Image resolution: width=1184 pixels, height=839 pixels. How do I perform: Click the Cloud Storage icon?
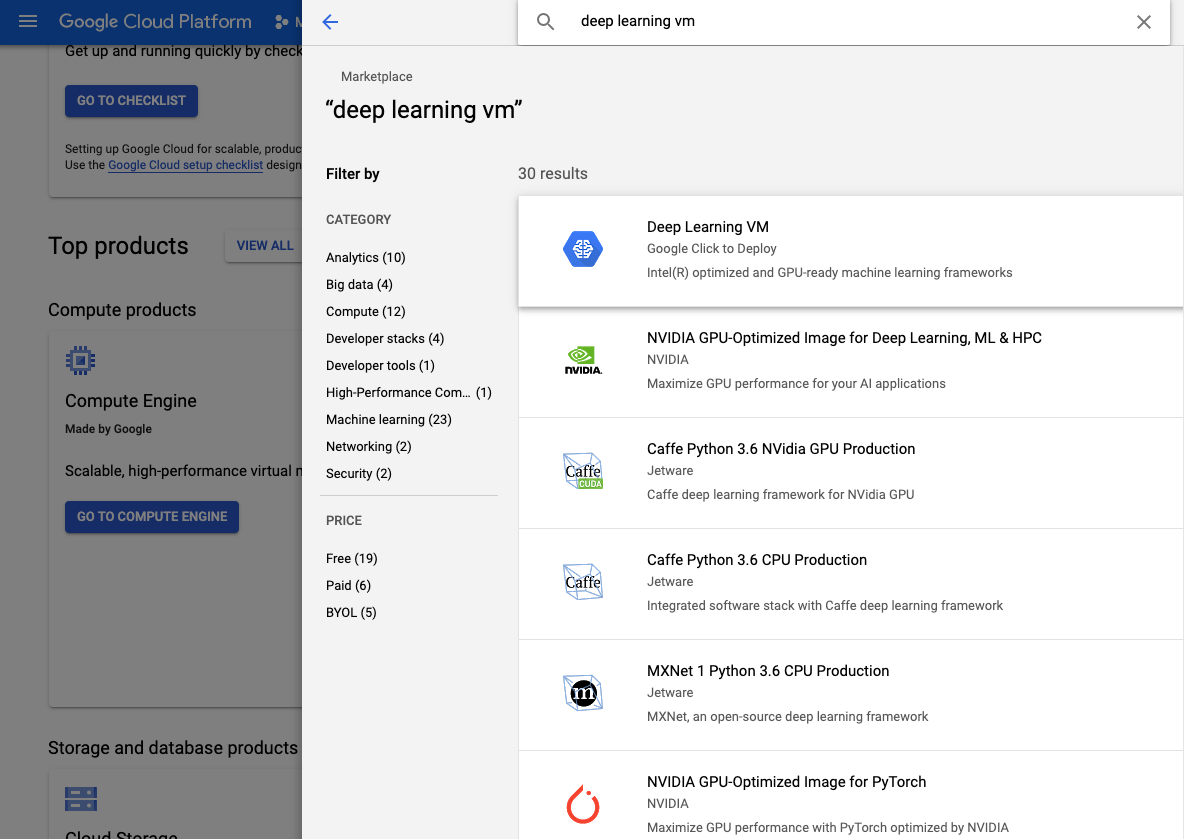81,799
